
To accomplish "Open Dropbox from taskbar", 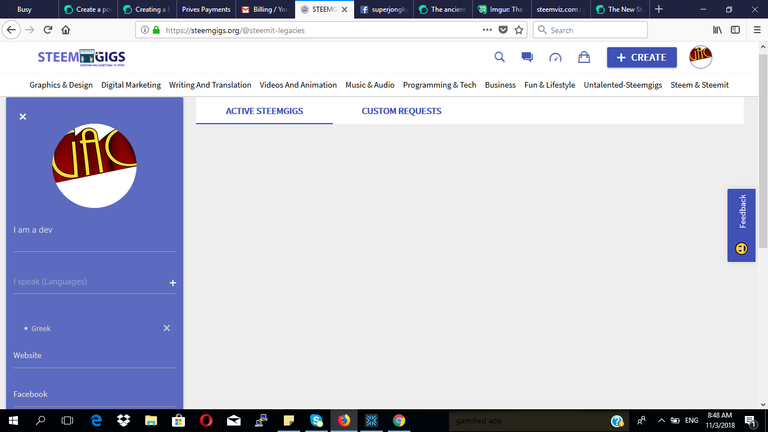I will point(123,421).
